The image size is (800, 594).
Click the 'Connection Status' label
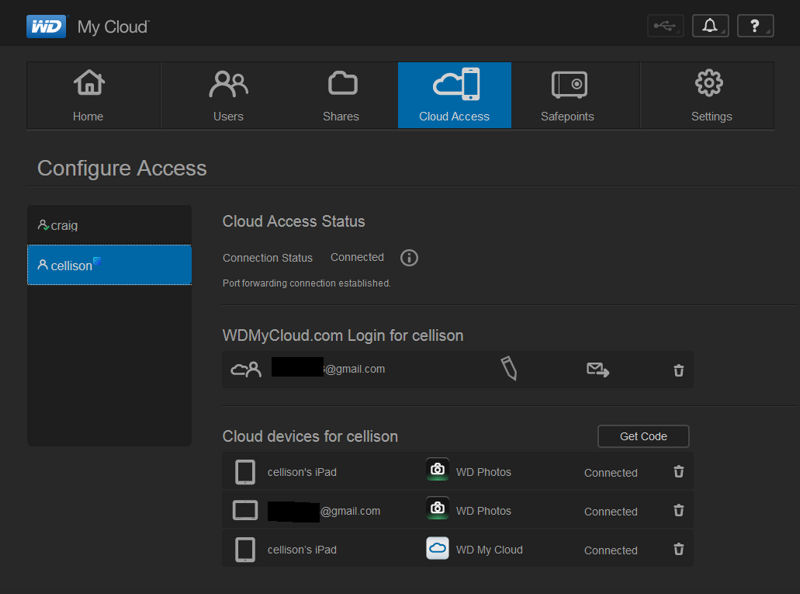(x=267, y=258)
